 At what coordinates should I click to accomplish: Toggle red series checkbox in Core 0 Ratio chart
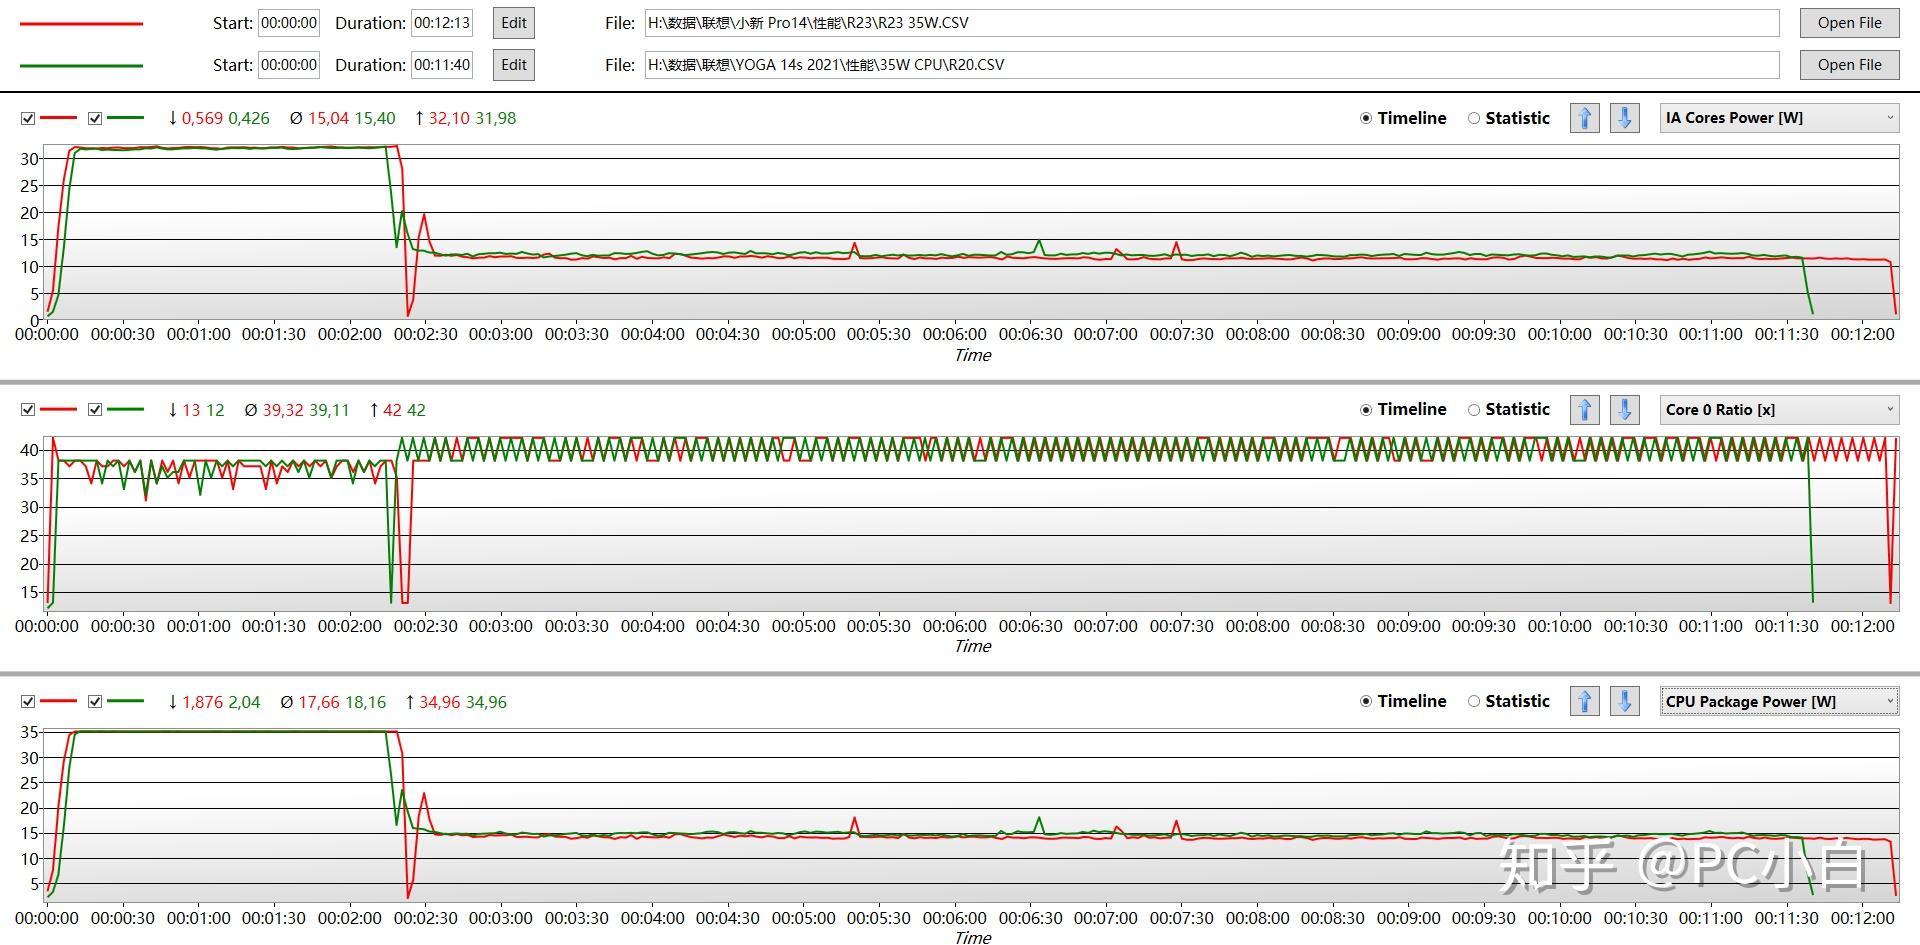point(28,410)
